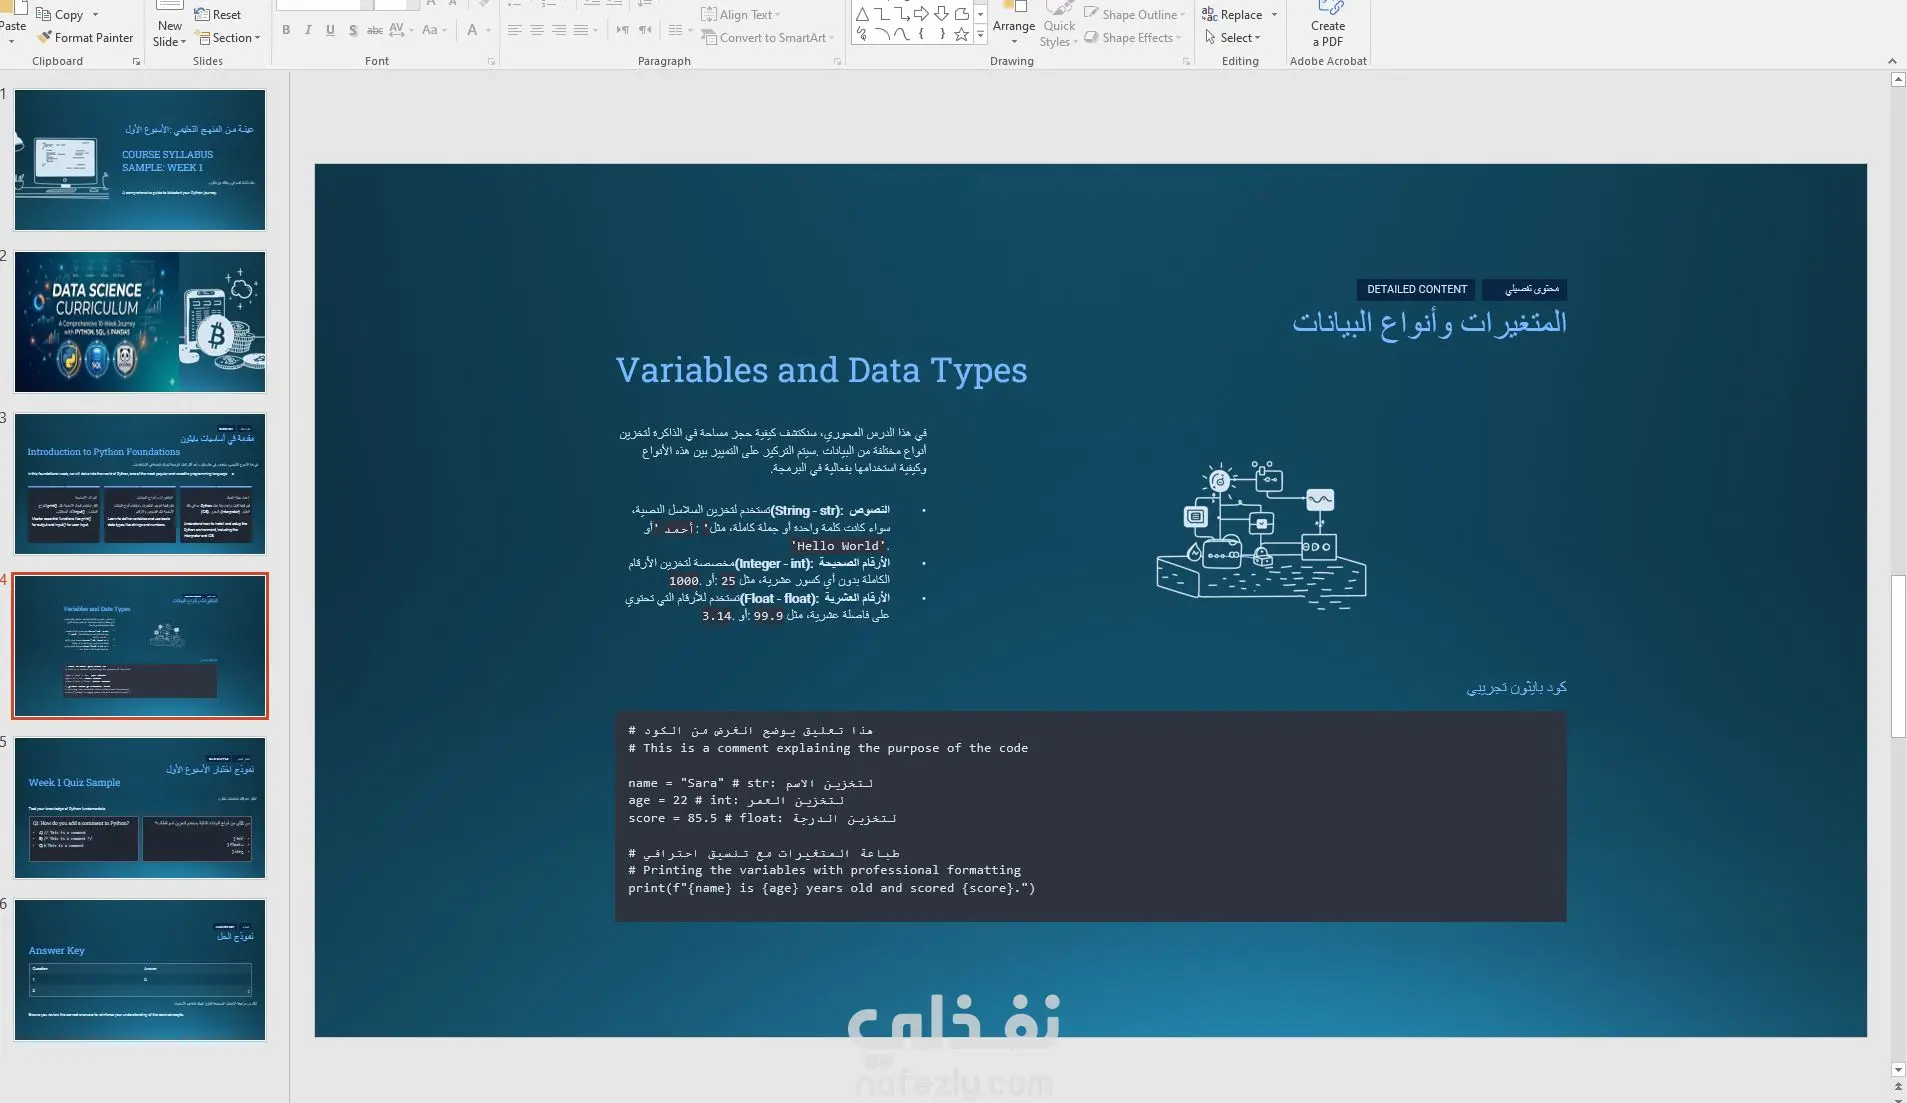The image size is (1907, 1103).
Task: Open the Introduction to Python Foundations slide
Action: [140, 484]
